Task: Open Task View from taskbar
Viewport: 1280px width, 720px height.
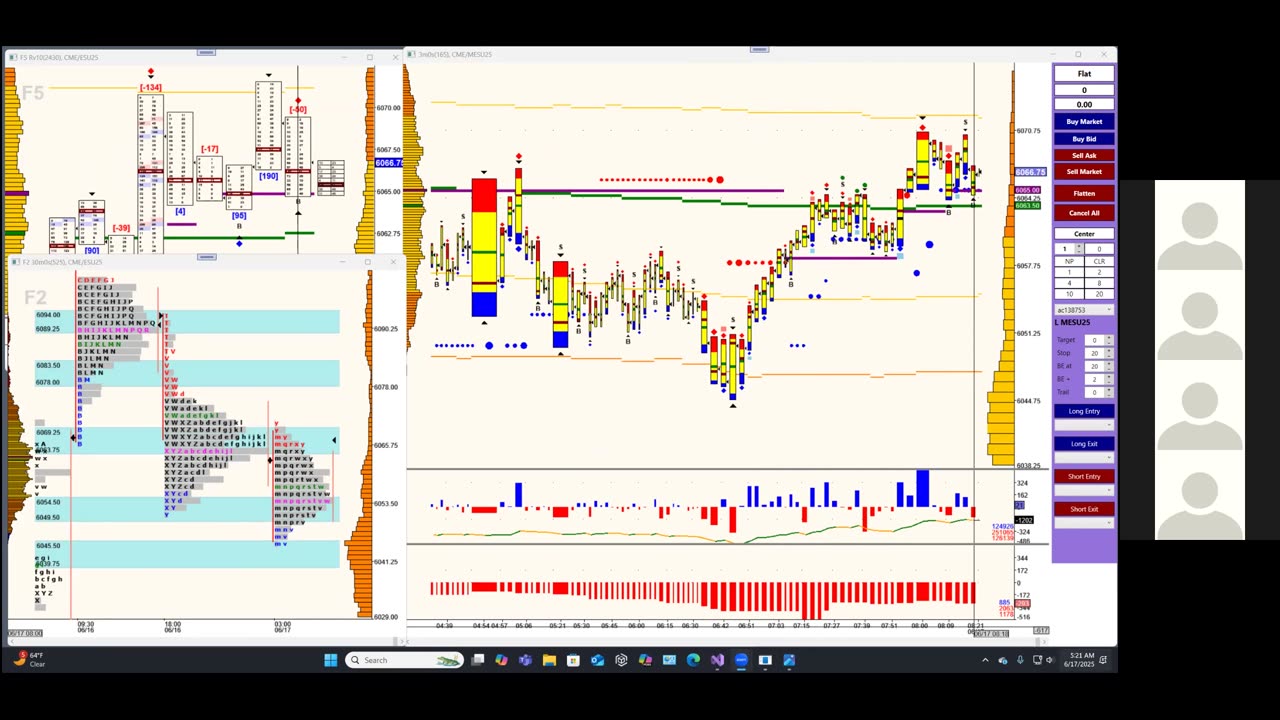Action: pos(478,660)
